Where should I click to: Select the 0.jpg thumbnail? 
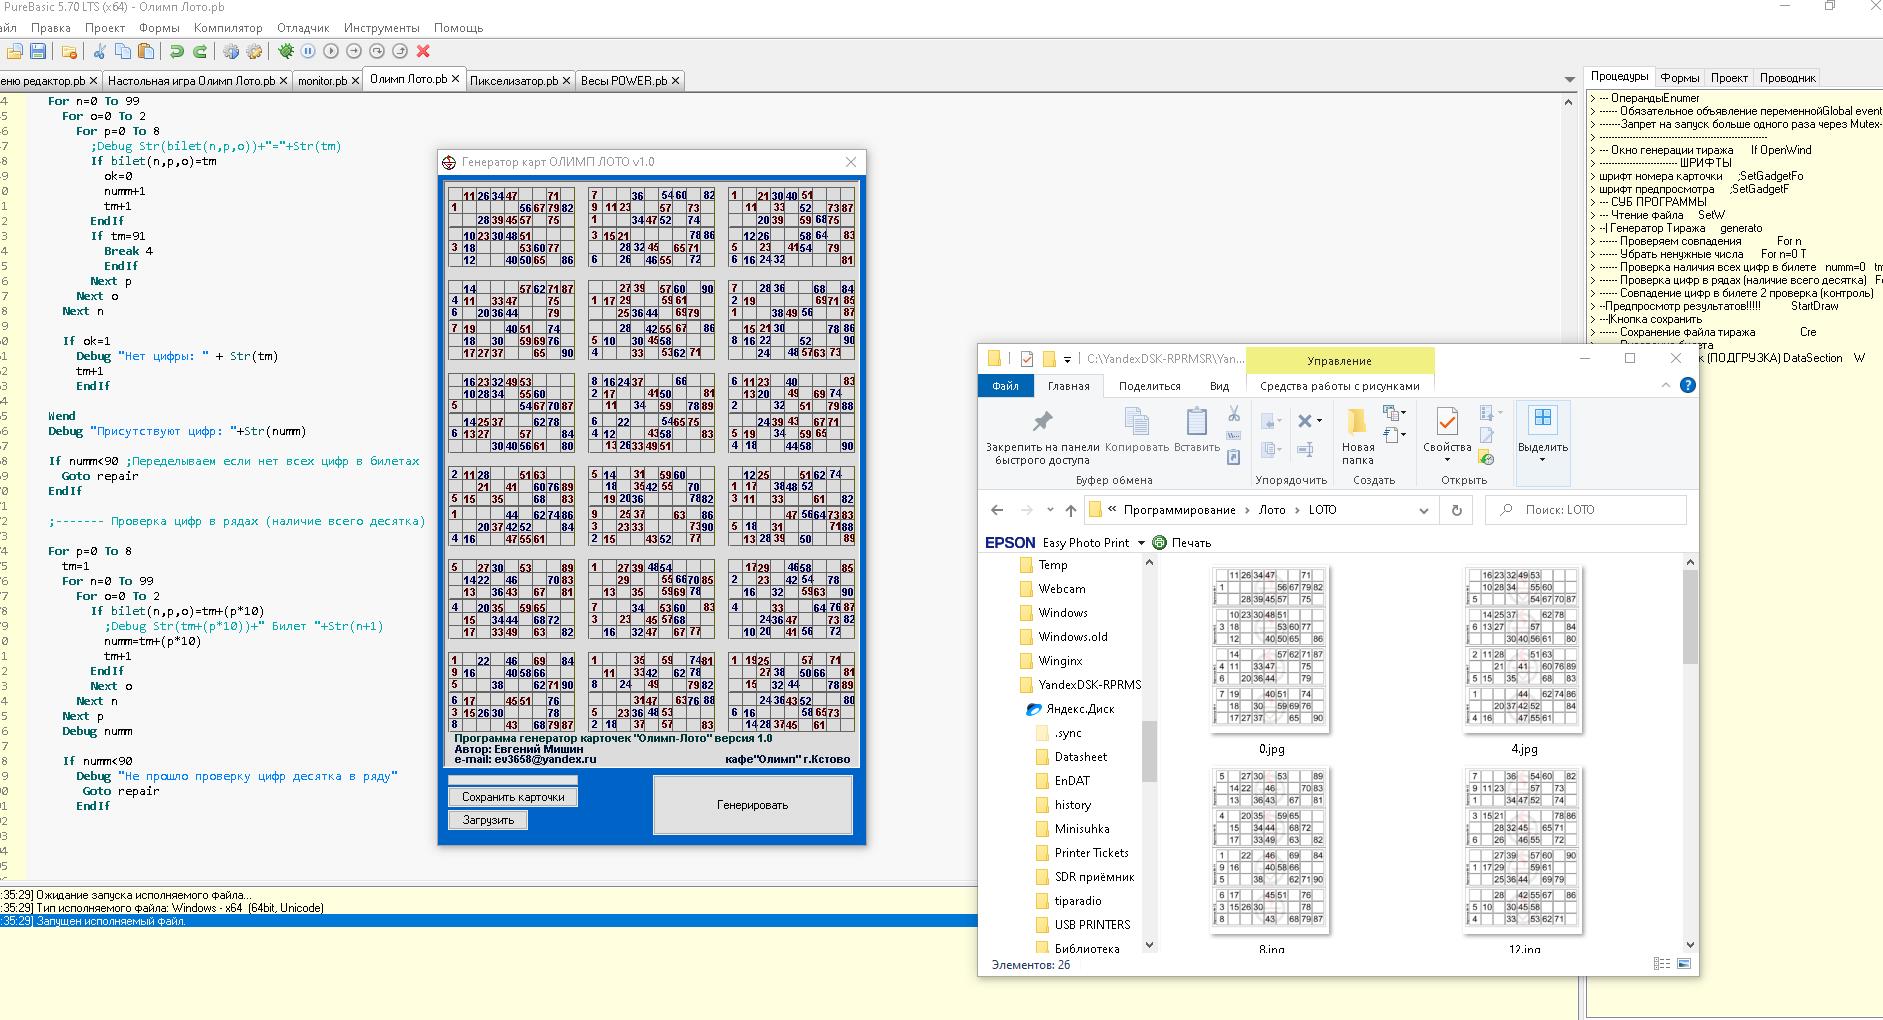1270,650
